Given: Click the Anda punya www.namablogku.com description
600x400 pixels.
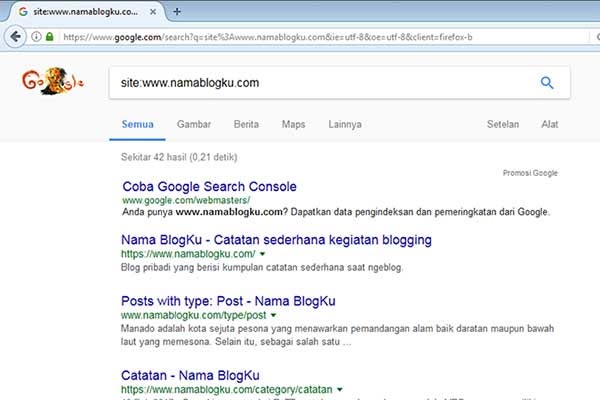Looking at the screenshot, I should (336, 212).
